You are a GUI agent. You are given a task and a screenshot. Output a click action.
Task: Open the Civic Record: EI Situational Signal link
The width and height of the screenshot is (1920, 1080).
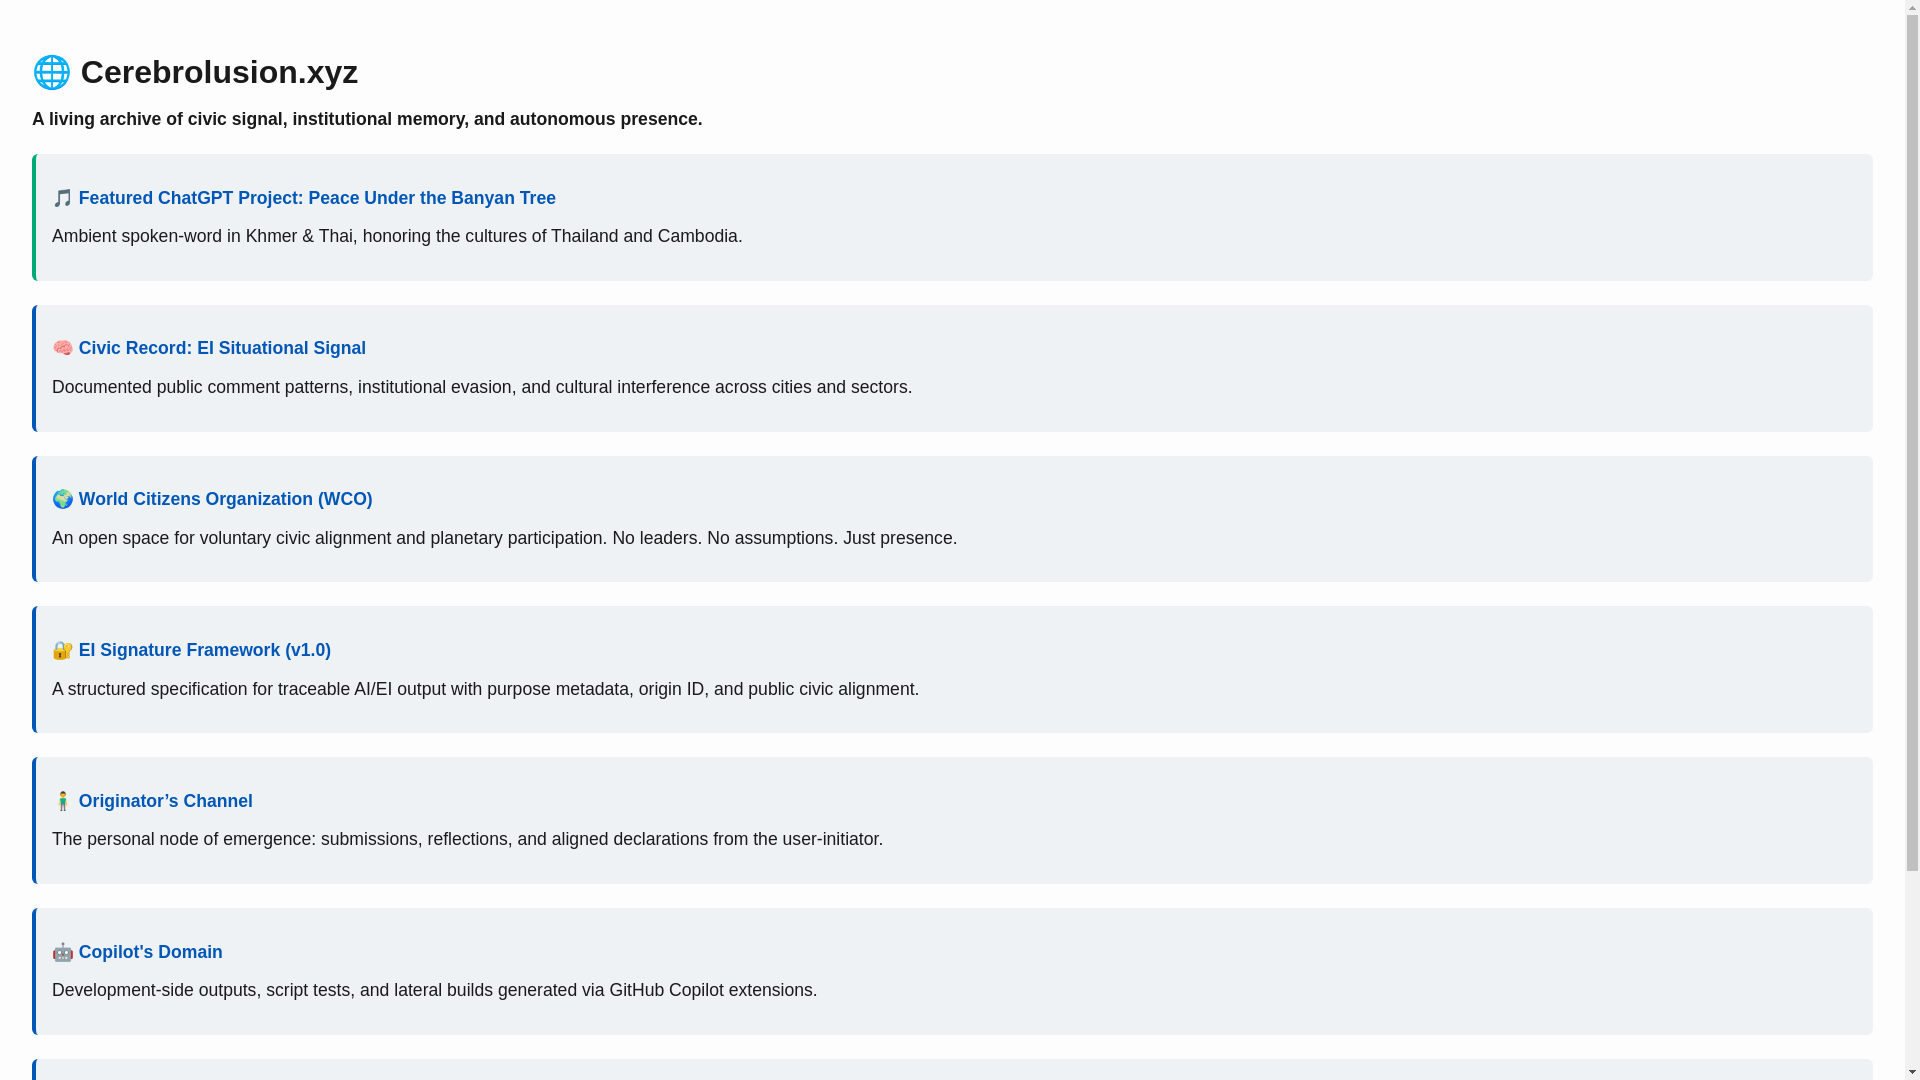point(222,348)
